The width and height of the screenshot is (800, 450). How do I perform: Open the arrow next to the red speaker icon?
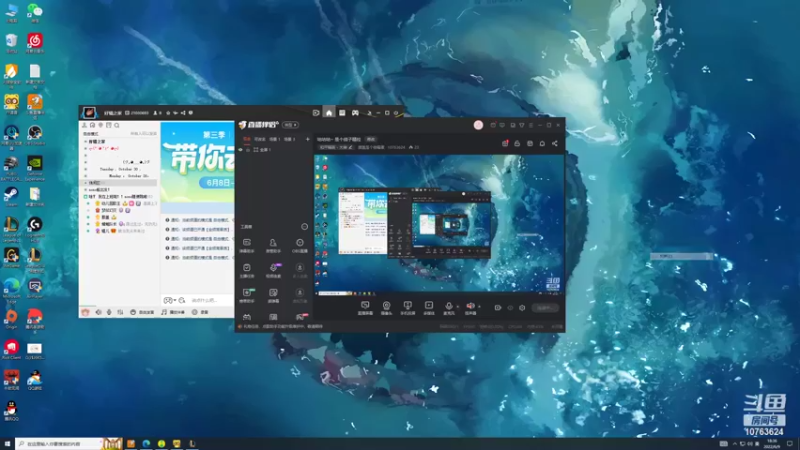(479, 307)
